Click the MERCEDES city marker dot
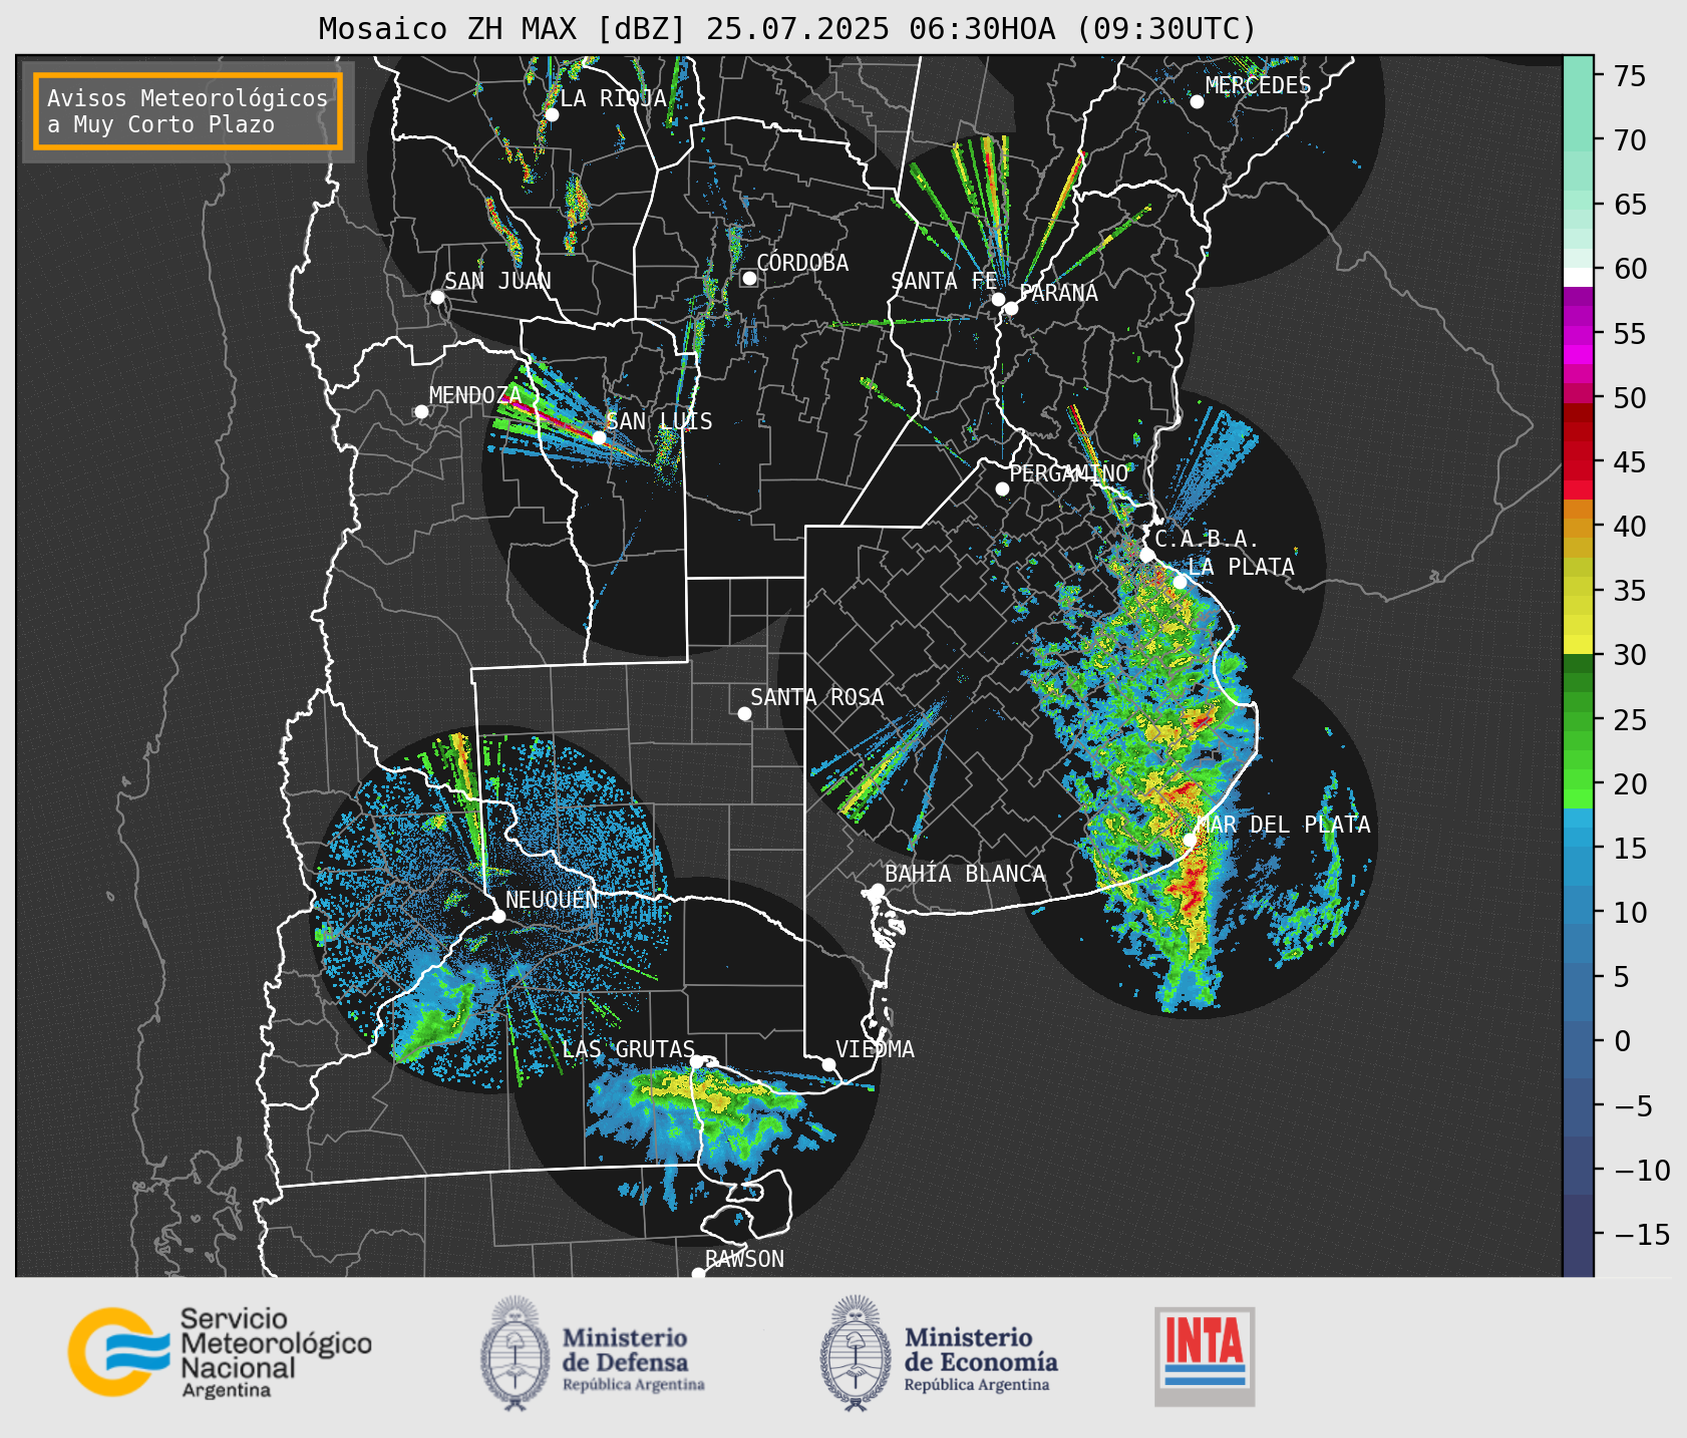This screenshot has width=1687, height=1438. click(x=1196, y=102)
